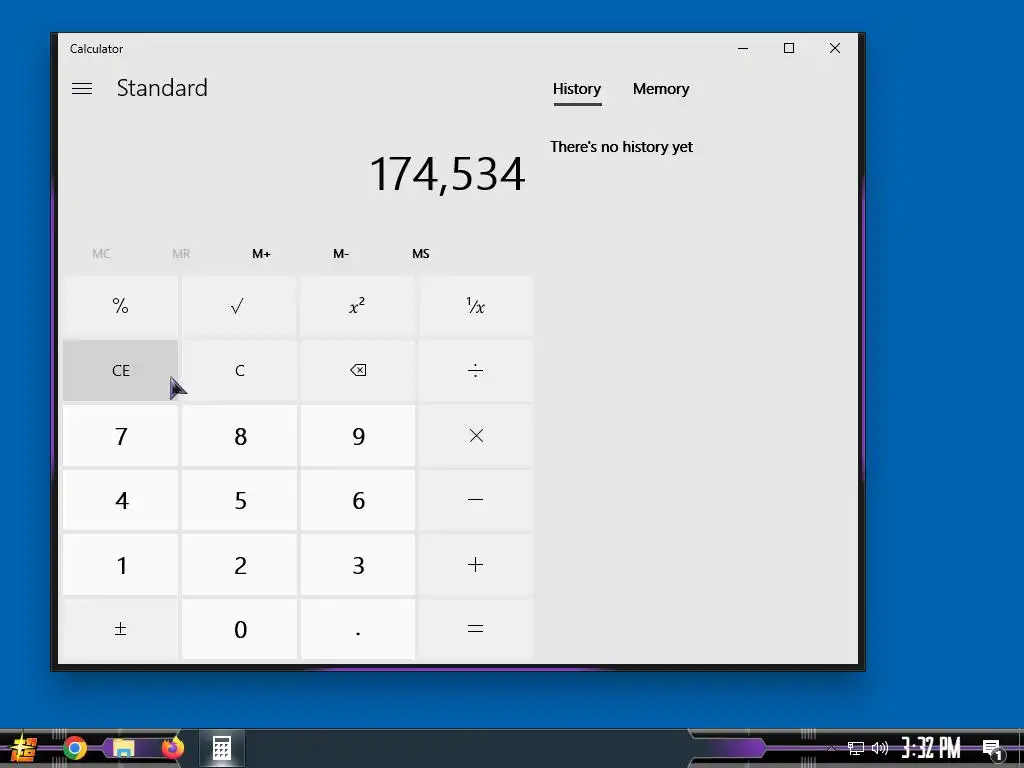
Task: Click the equals key
Action: click(x=475, y=629)
